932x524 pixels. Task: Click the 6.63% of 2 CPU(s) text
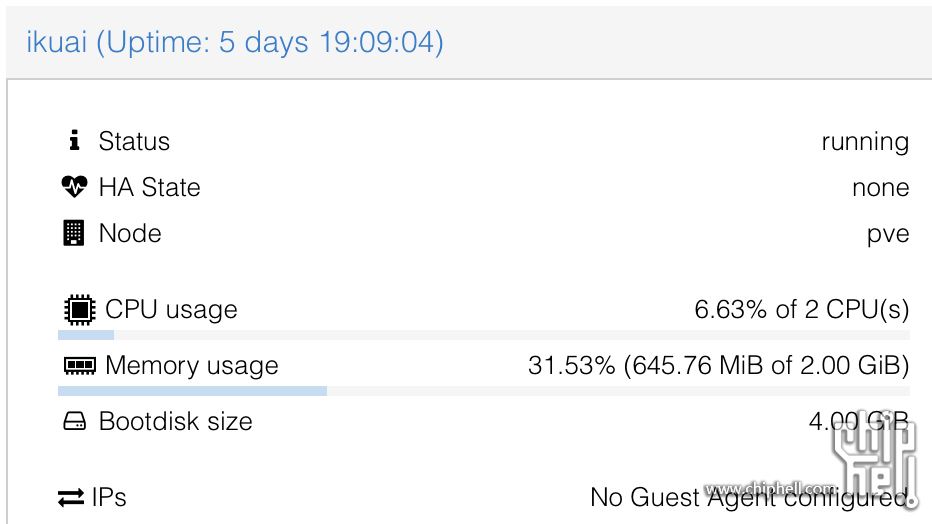click(x=802, y=310)
